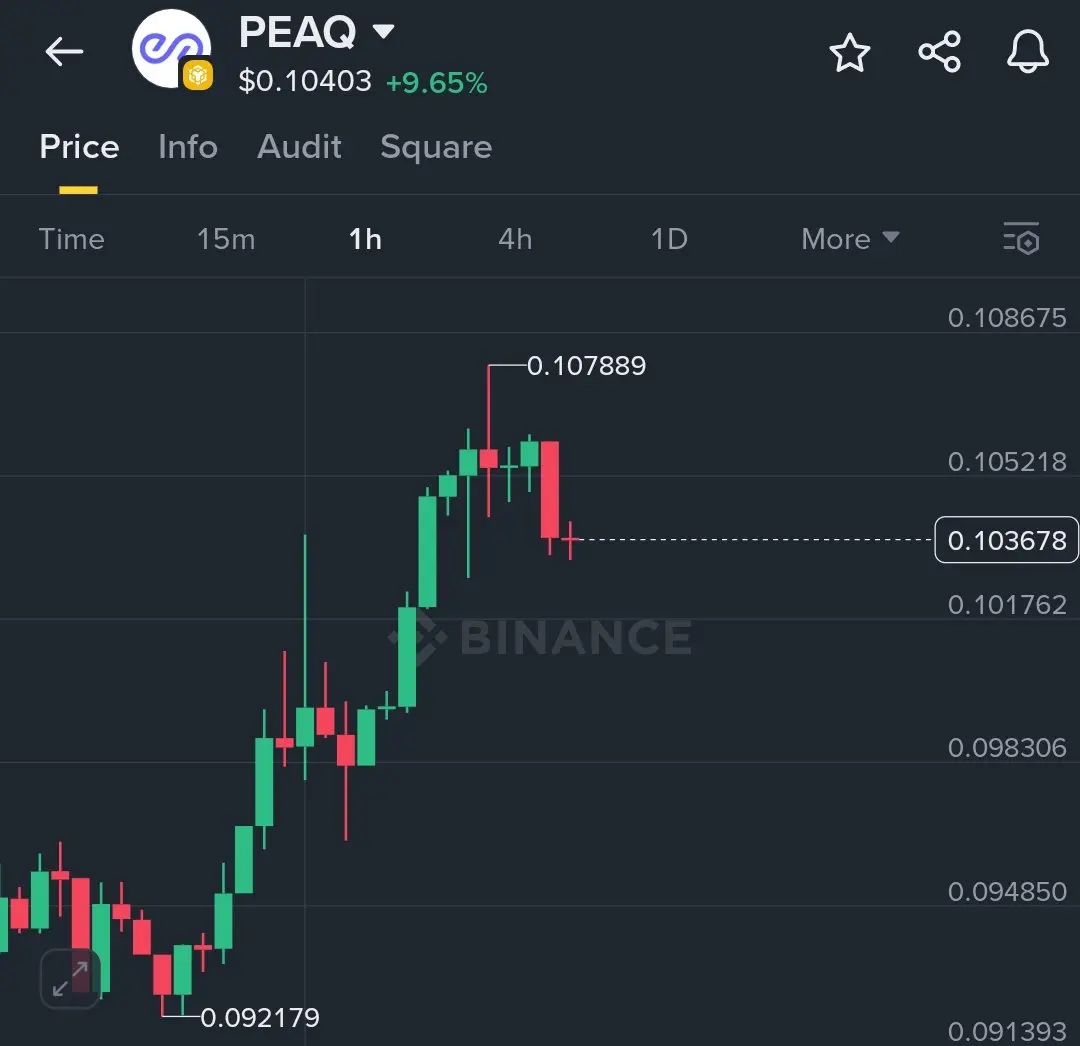Tap the back arrow icon
Viewport: 1080px width, 1046px height.
[64, 52]
